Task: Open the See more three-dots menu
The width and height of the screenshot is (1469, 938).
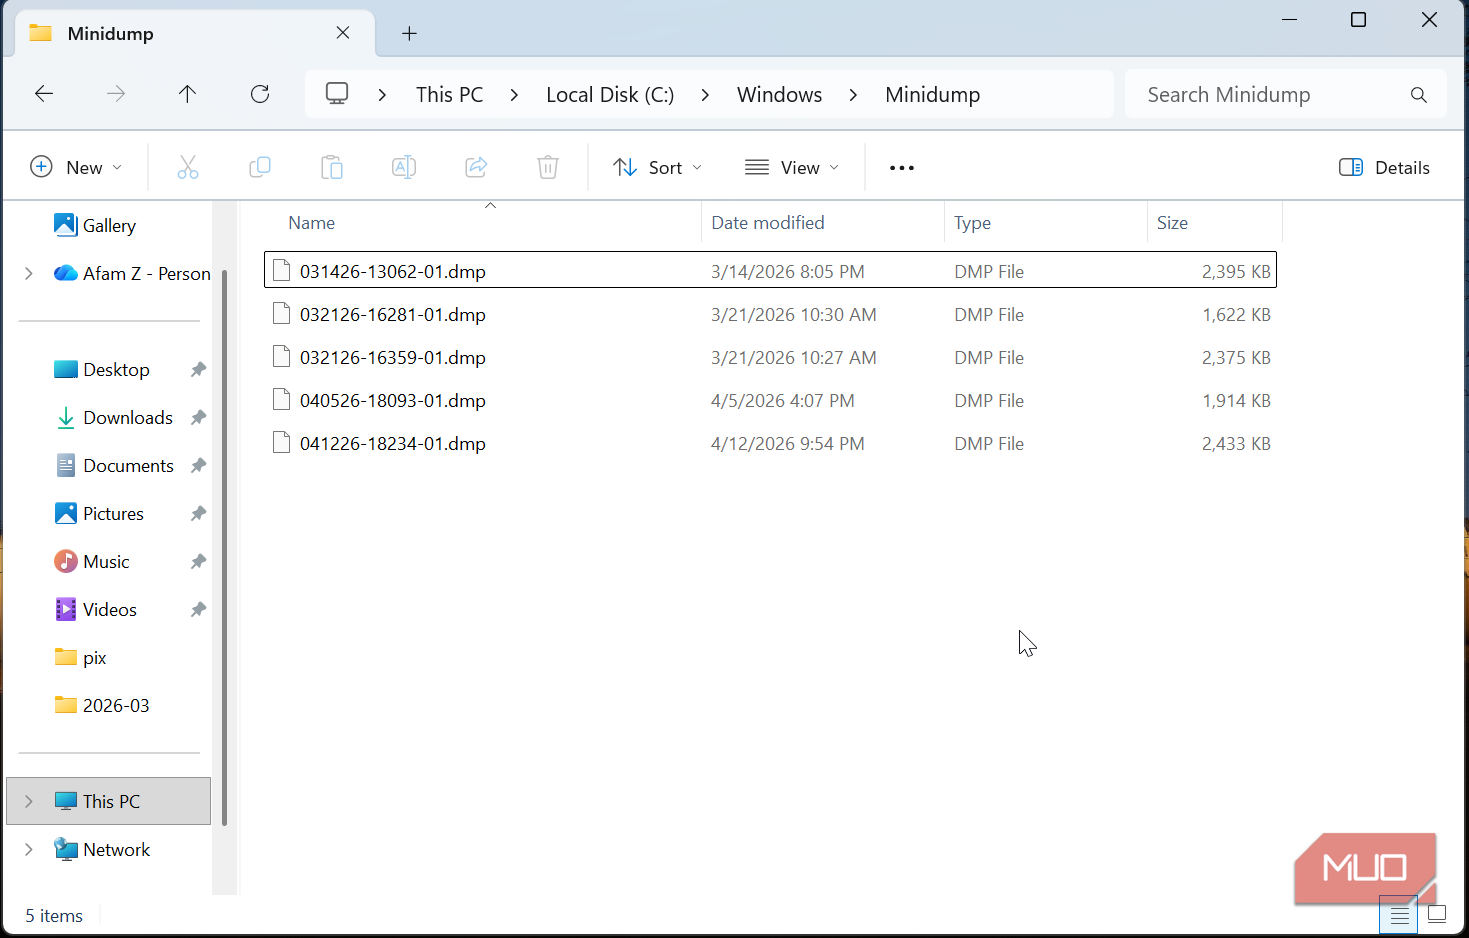Action: pyautogui.click(x=902, y=168)
